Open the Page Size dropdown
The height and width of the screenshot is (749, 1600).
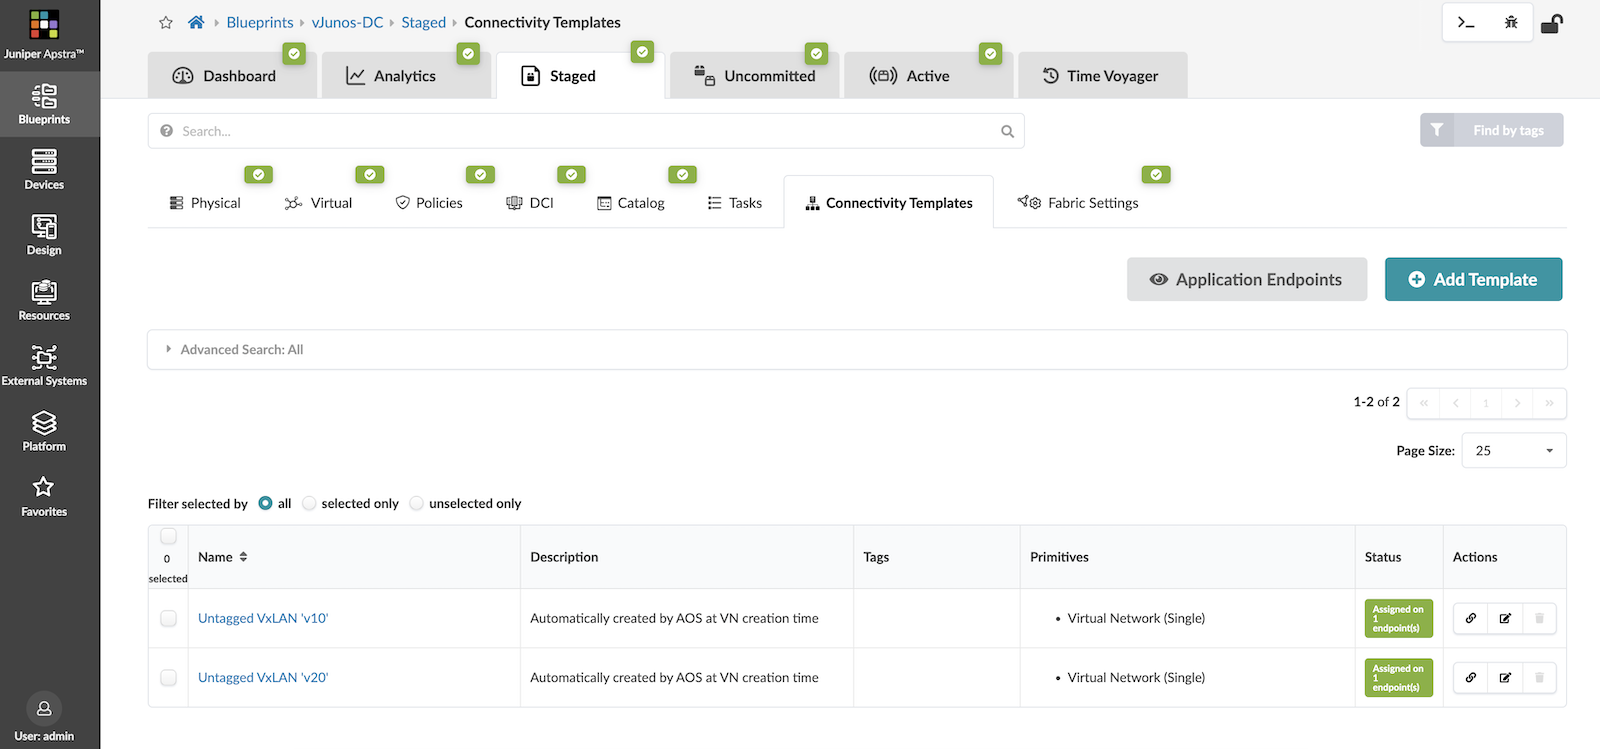[x=1514, y=450]
